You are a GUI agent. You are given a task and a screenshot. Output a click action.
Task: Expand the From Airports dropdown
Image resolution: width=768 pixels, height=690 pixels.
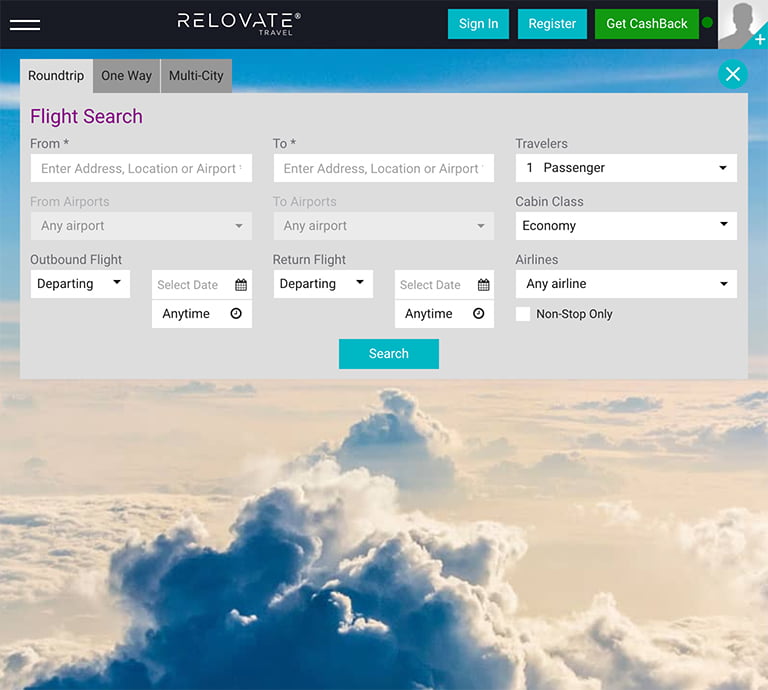(141, 226)
